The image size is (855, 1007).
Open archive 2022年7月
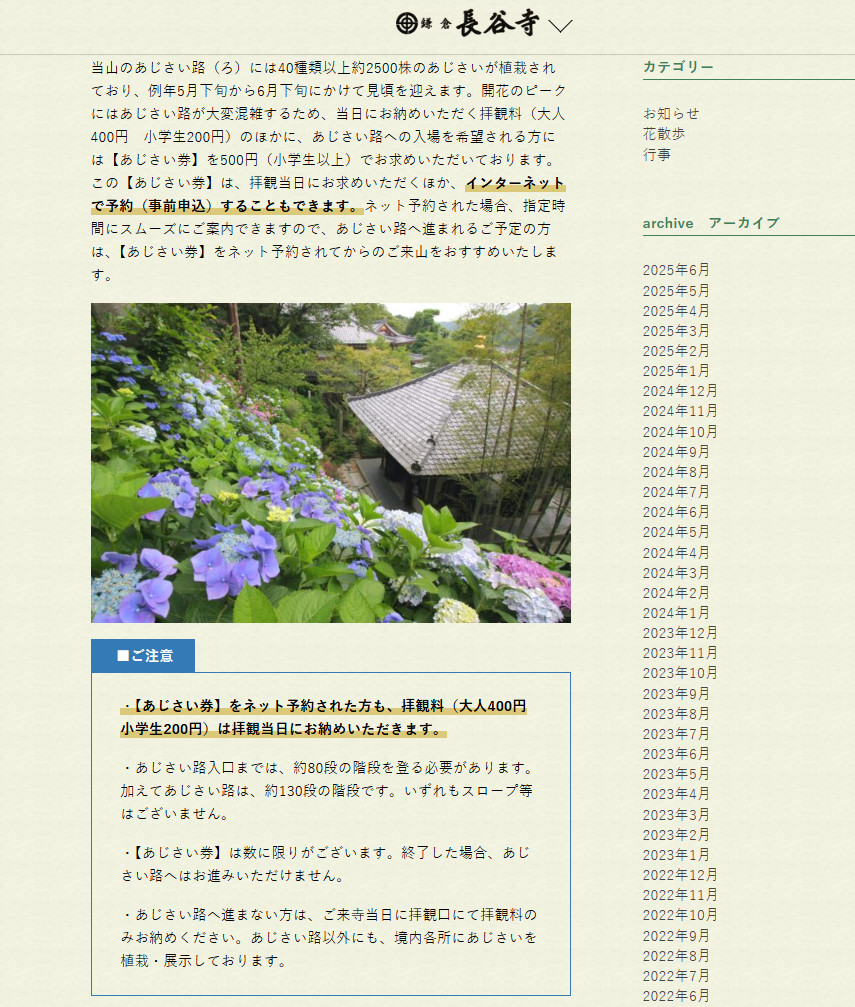pos(676,976)
